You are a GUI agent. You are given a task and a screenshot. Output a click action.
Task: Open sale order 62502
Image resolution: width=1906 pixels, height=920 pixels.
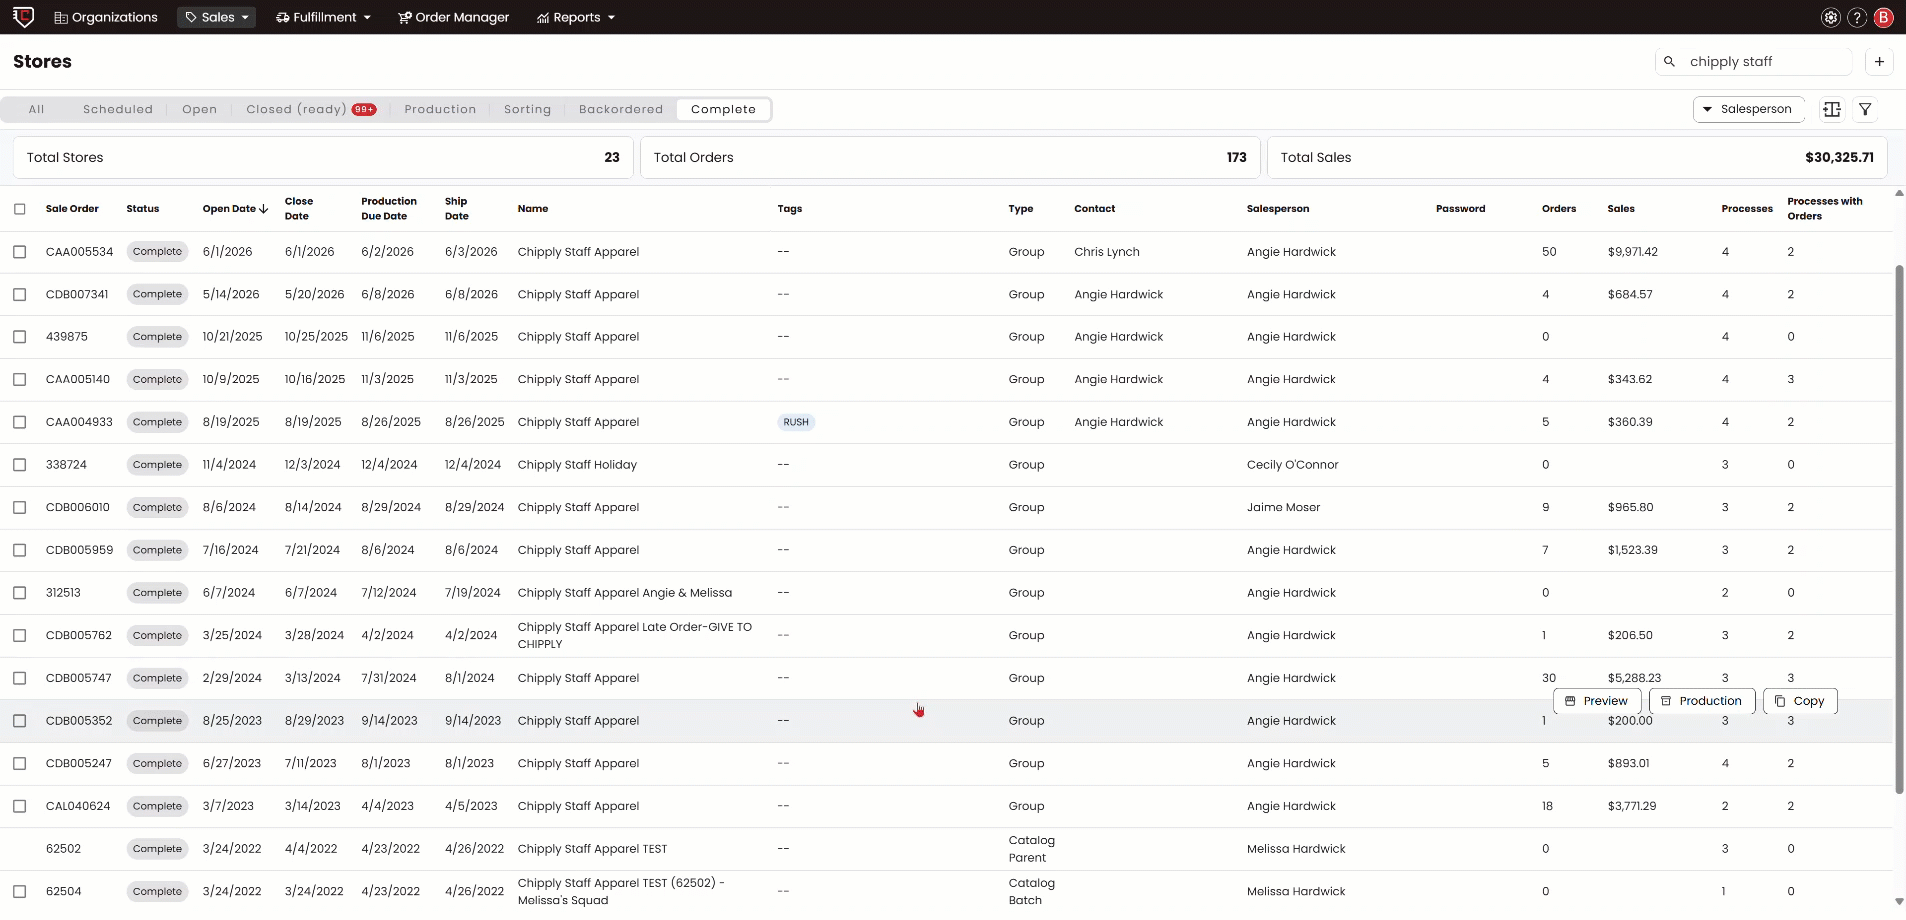click(63, 849)
